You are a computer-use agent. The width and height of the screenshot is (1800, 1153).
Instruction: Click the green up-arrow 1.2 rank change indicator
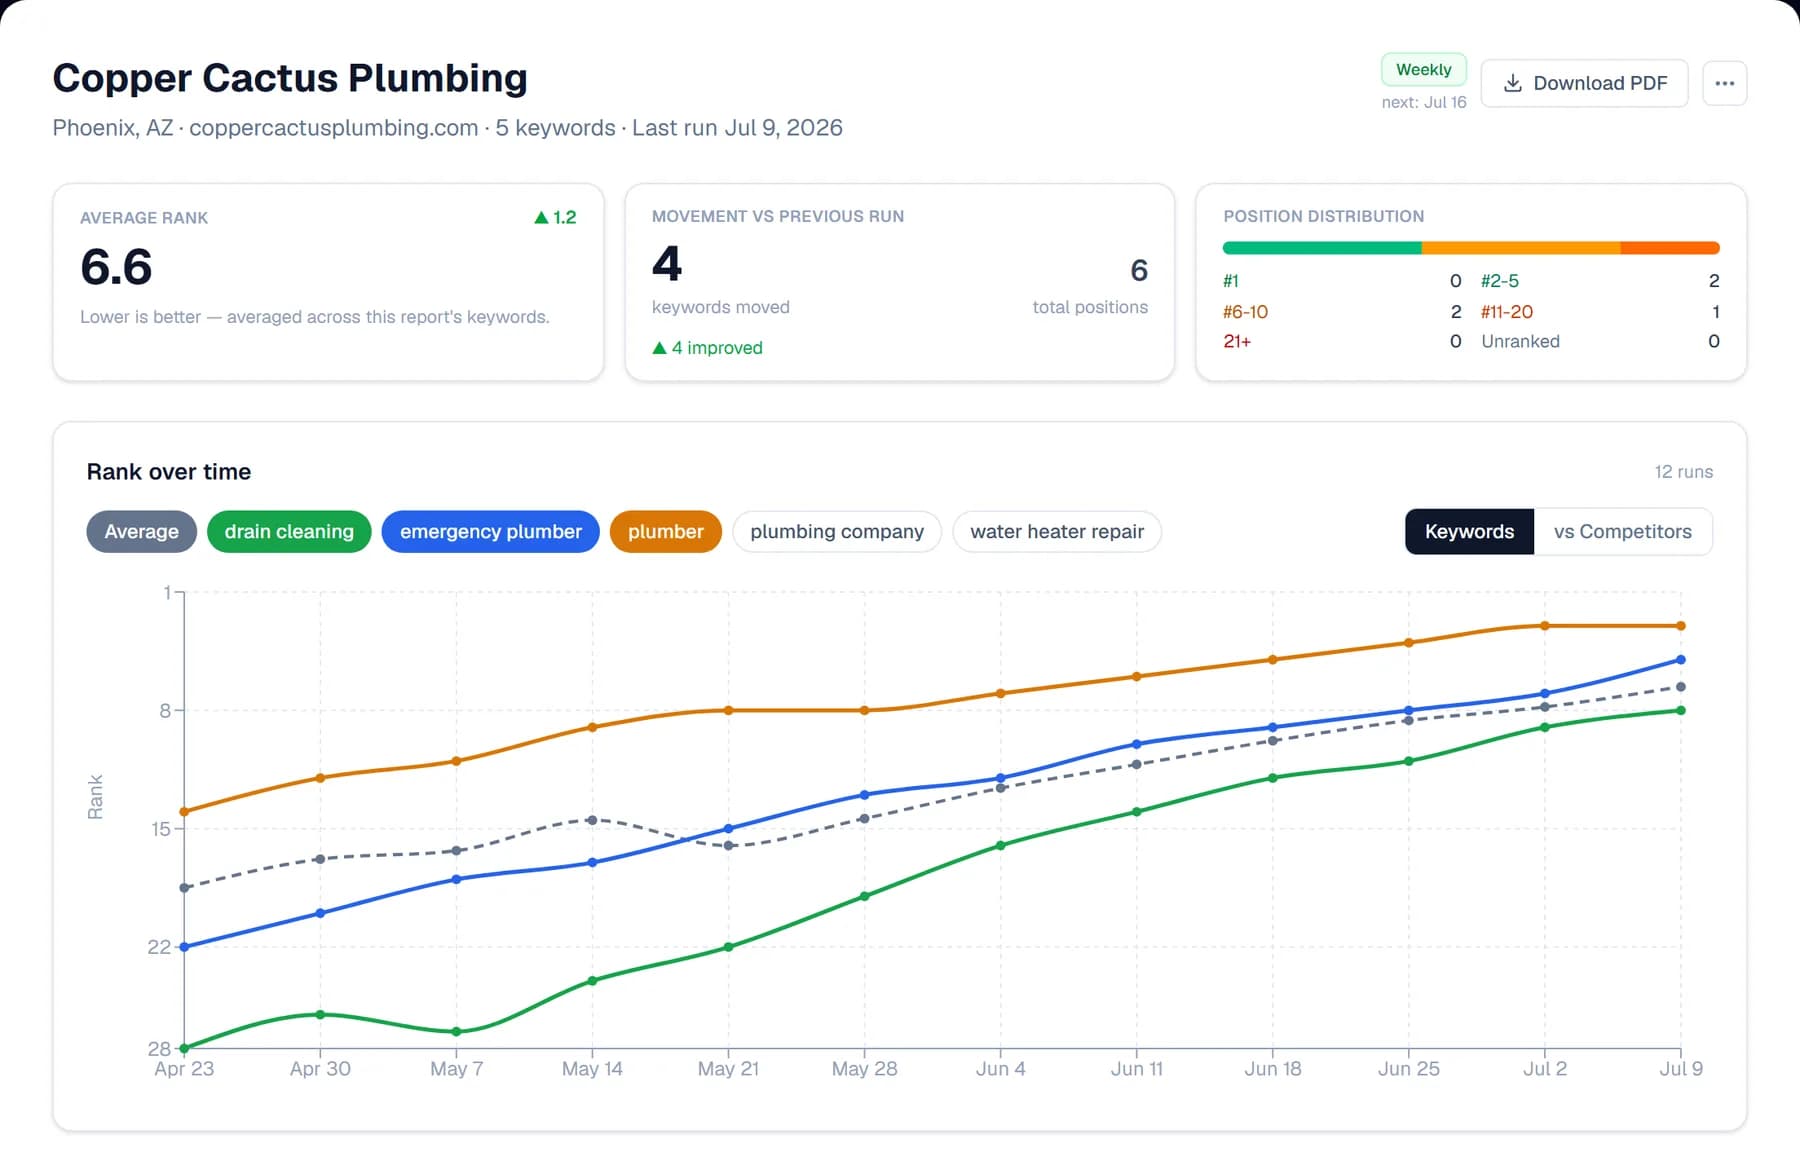tap(555, 217)
